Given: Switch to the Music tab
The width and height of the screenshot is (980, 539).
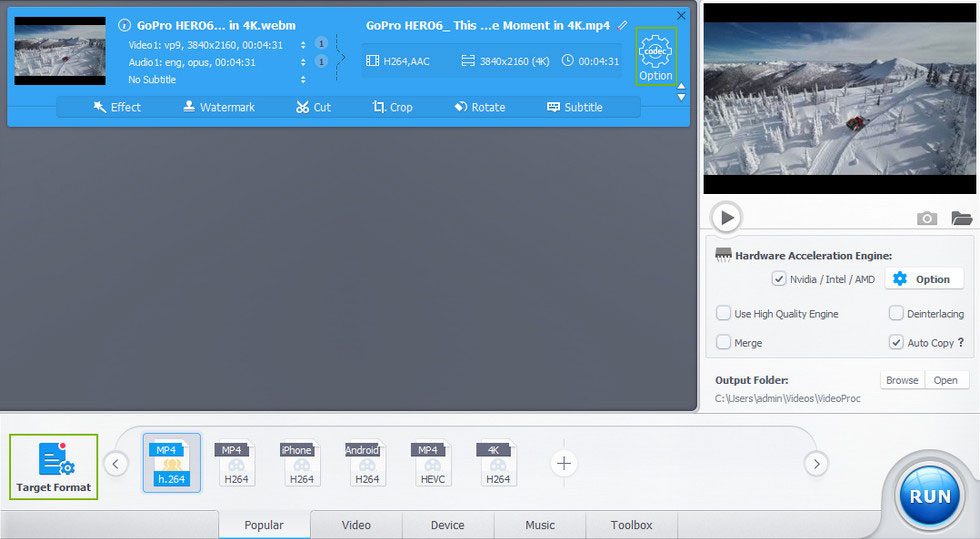Looking at the screenshot, I should coord(540,525).
